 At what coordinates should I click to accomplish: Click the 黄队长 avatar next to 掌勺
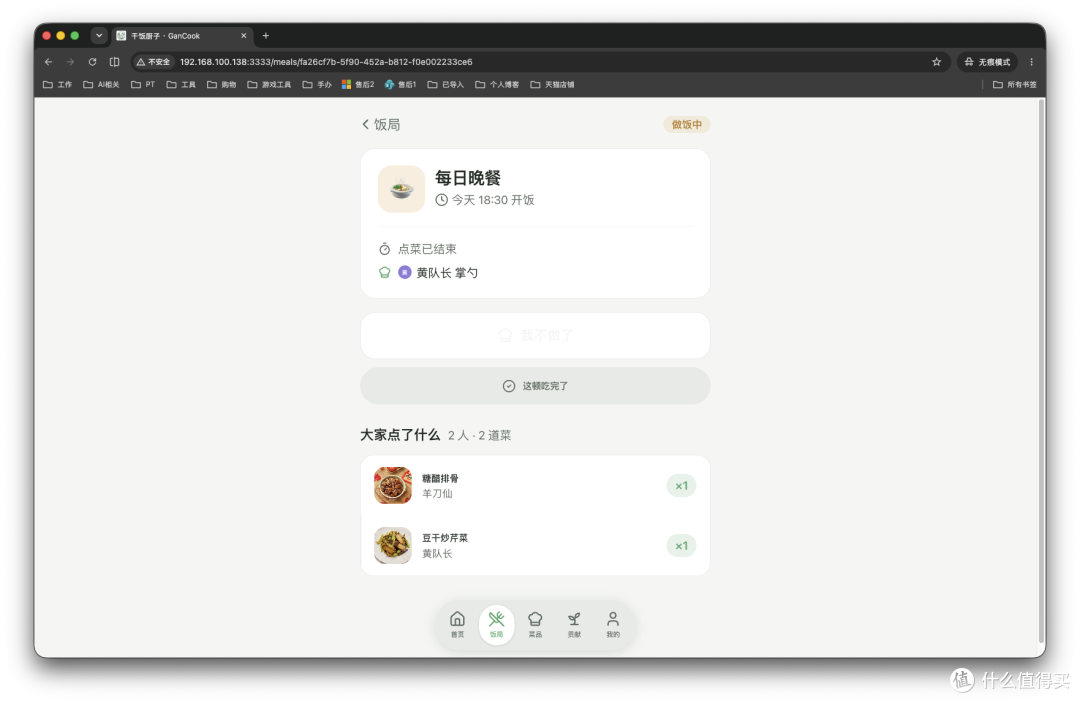pyautogui.click(x=405, y=273)
